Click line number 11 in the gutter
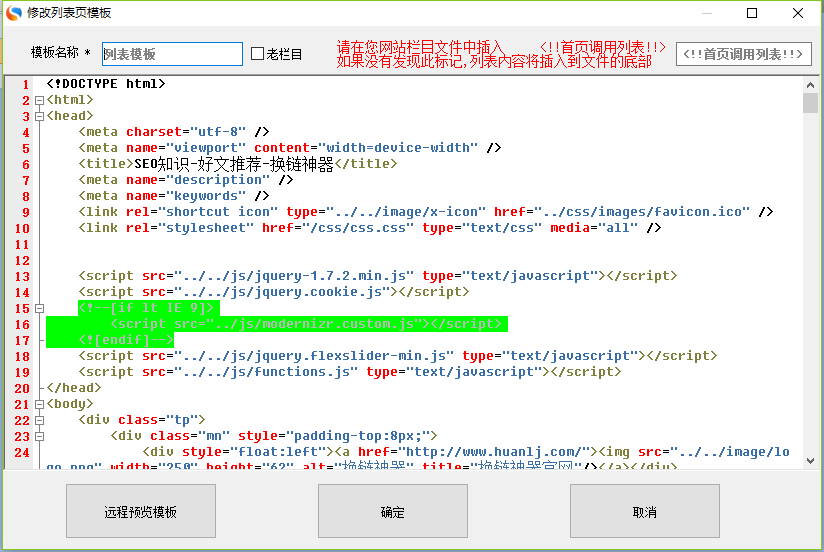This screenshot has width=824, height=552. pos(22,244)
